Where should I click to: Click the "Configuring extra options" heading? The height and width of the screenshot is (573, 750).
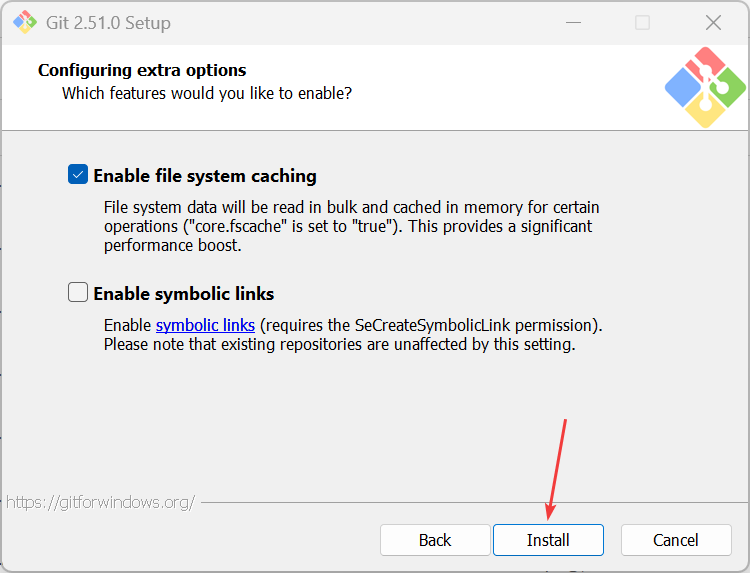click(x=142, y=70)
